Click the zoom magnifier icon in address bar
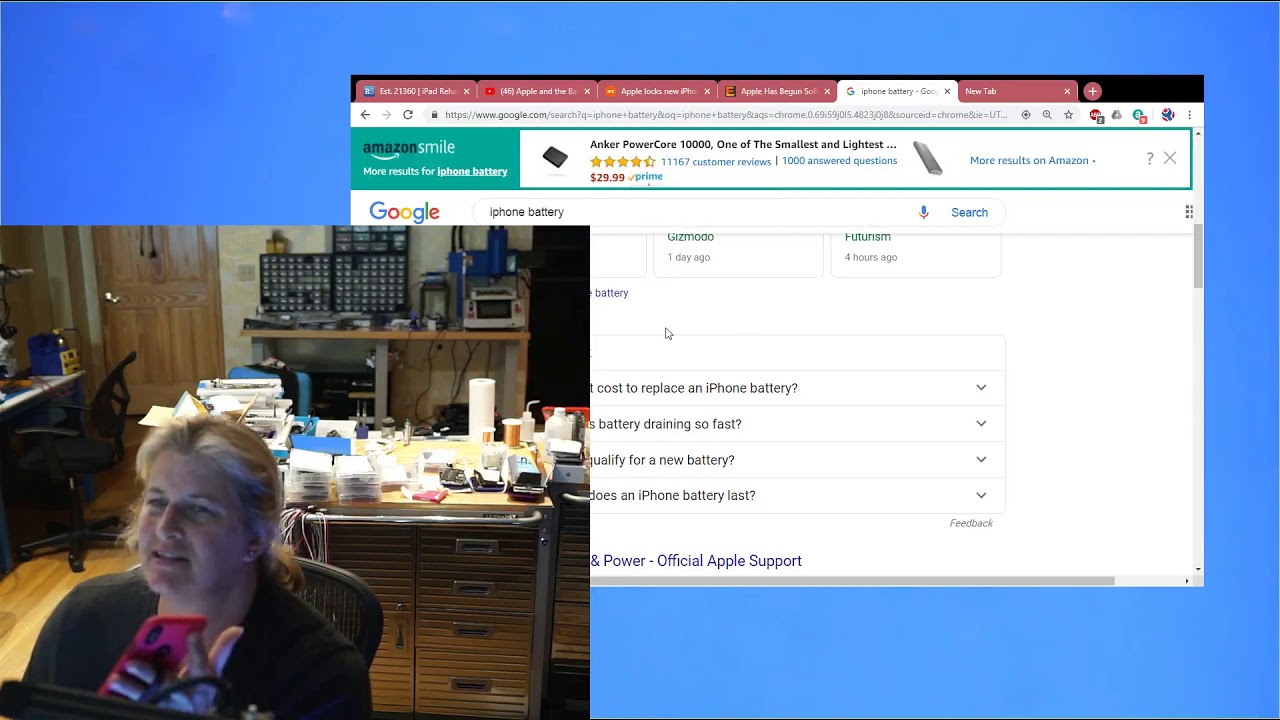Image resolution: width=1280 pixels, height=720 pixels. click(1047, 115)
